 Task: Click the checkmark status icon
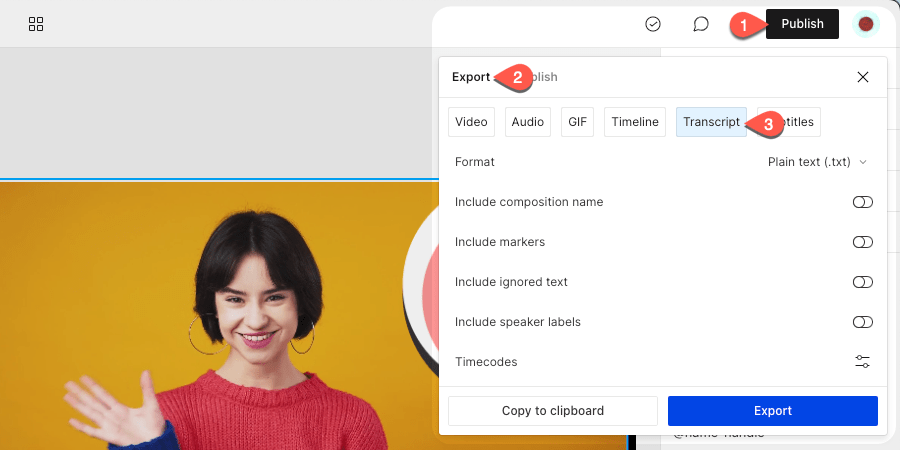point(653,24)
